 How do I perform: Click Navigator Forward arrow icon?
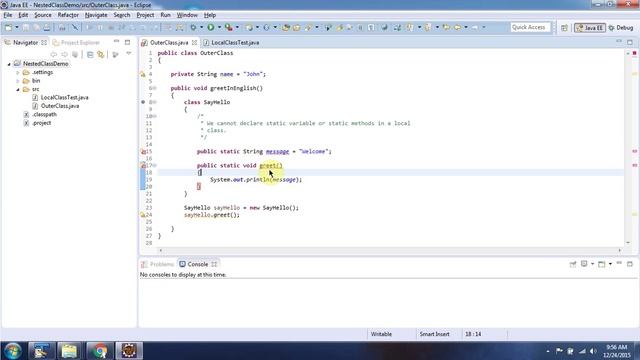(64, 54)
